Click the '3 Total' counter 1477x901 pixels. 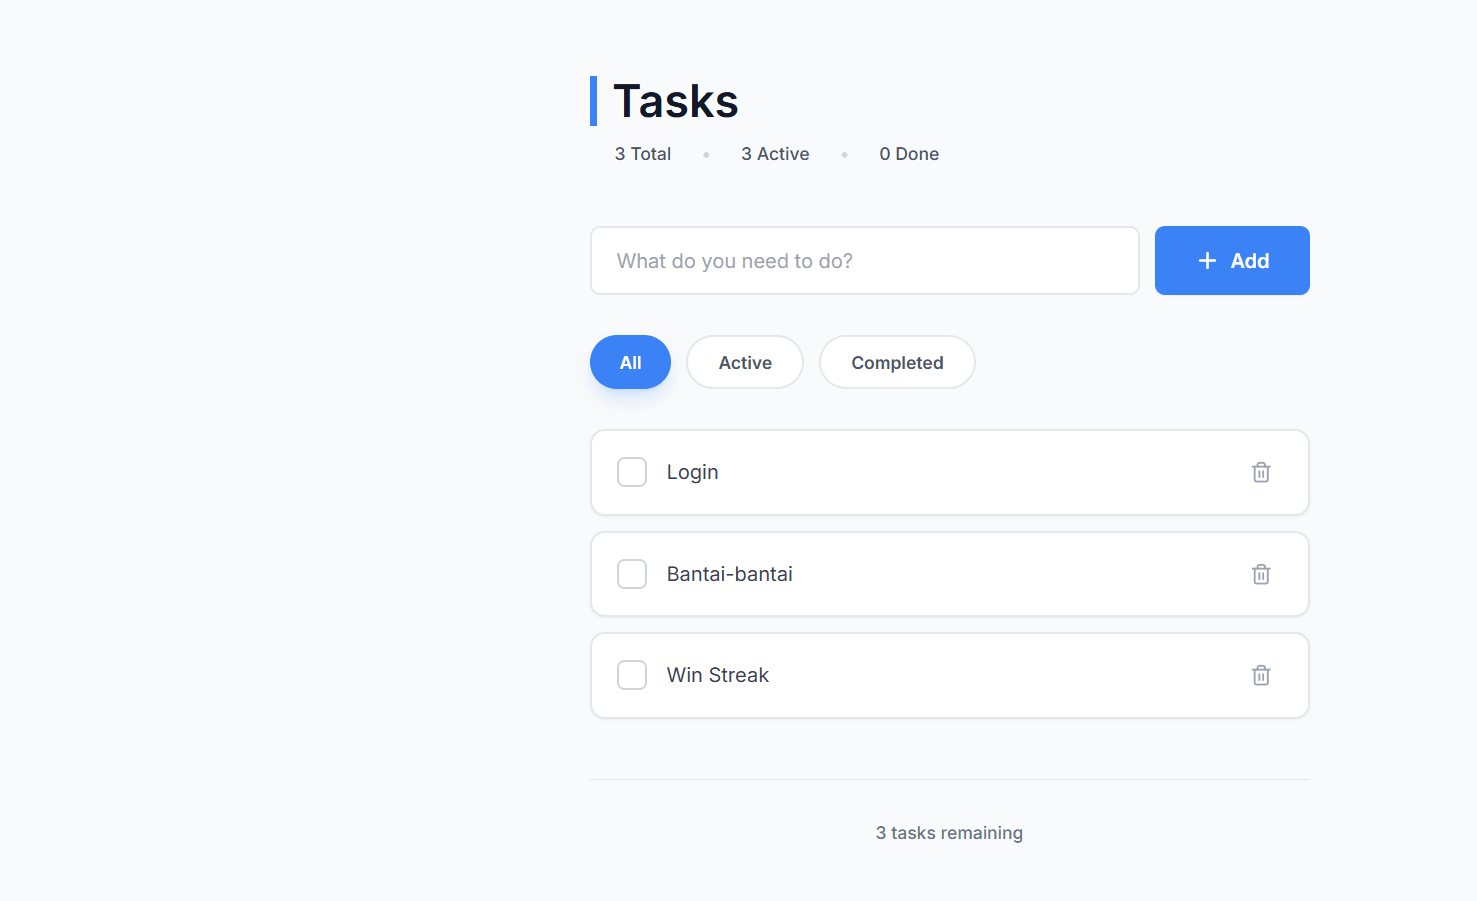642,154
